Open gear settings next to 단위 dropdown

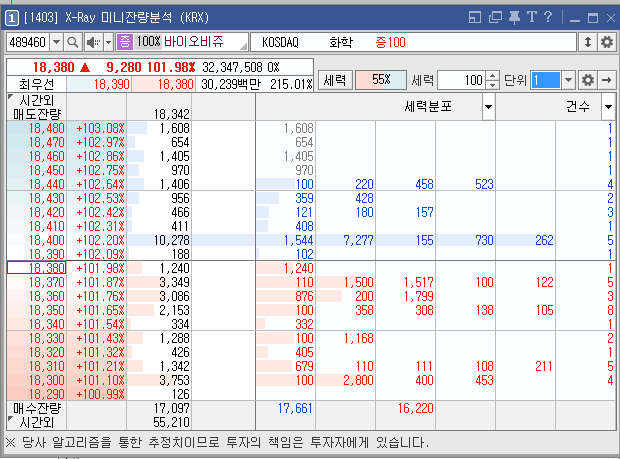(x=588, y=80)
